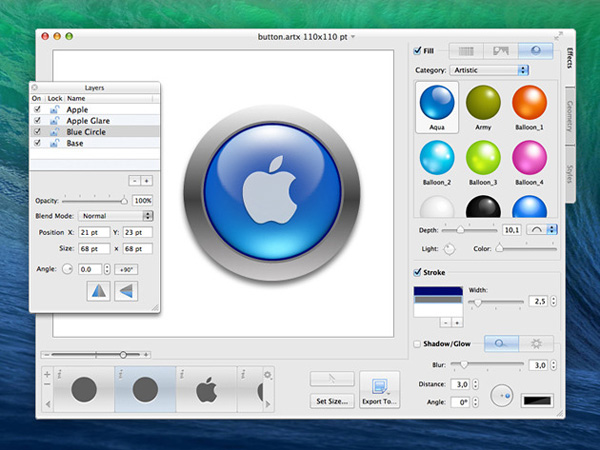Click the Export To icon button
This screenshot has height=450, width=600.
[379, 390]
